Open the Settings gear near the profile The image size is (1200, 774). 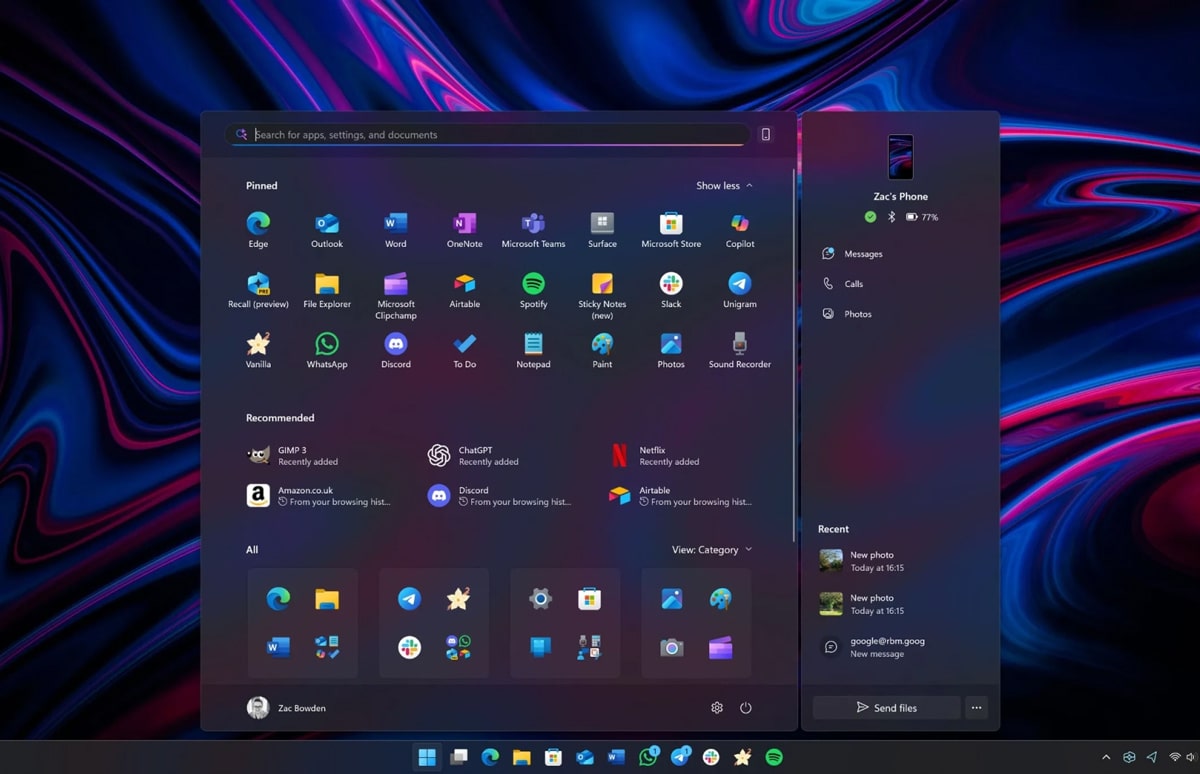click(x=716, y=707)
